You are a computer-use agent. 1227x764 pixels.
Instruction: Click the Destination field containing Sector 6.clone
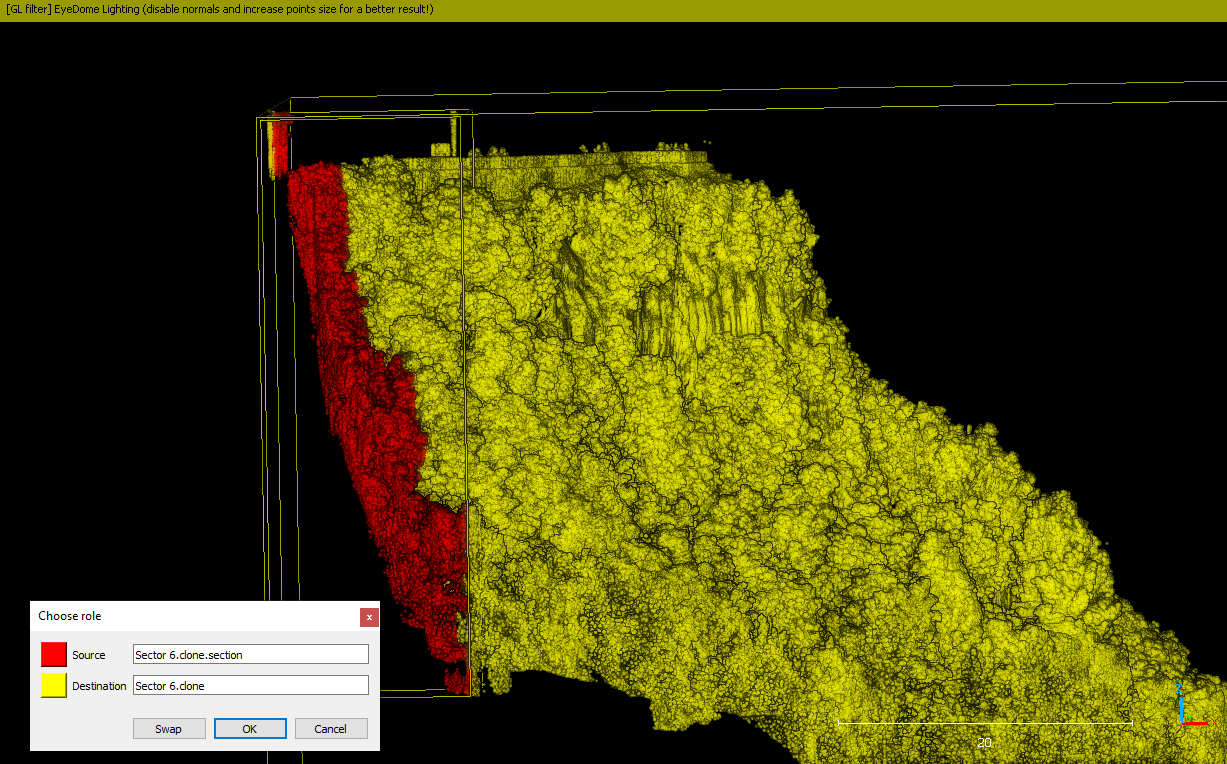coord(250,685)
